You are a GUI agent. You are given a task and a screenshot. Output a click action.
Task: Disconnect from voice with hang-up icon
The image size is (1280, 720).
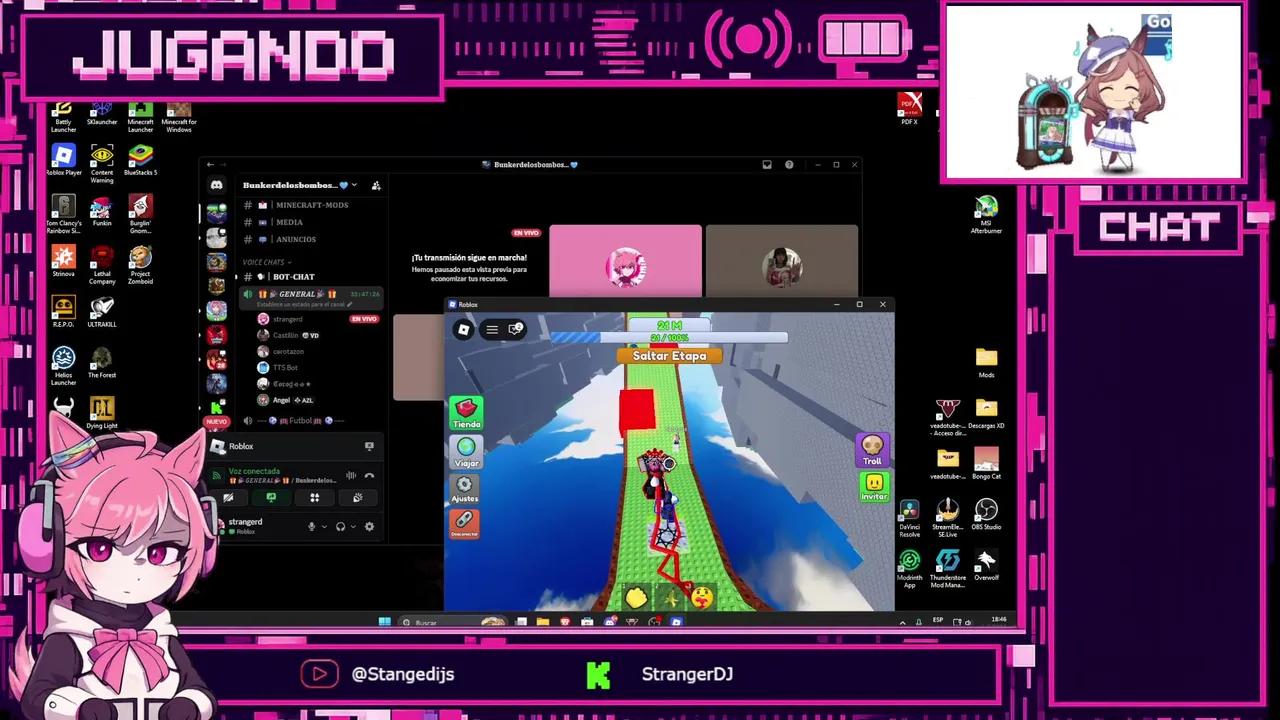tap(370, 476)
